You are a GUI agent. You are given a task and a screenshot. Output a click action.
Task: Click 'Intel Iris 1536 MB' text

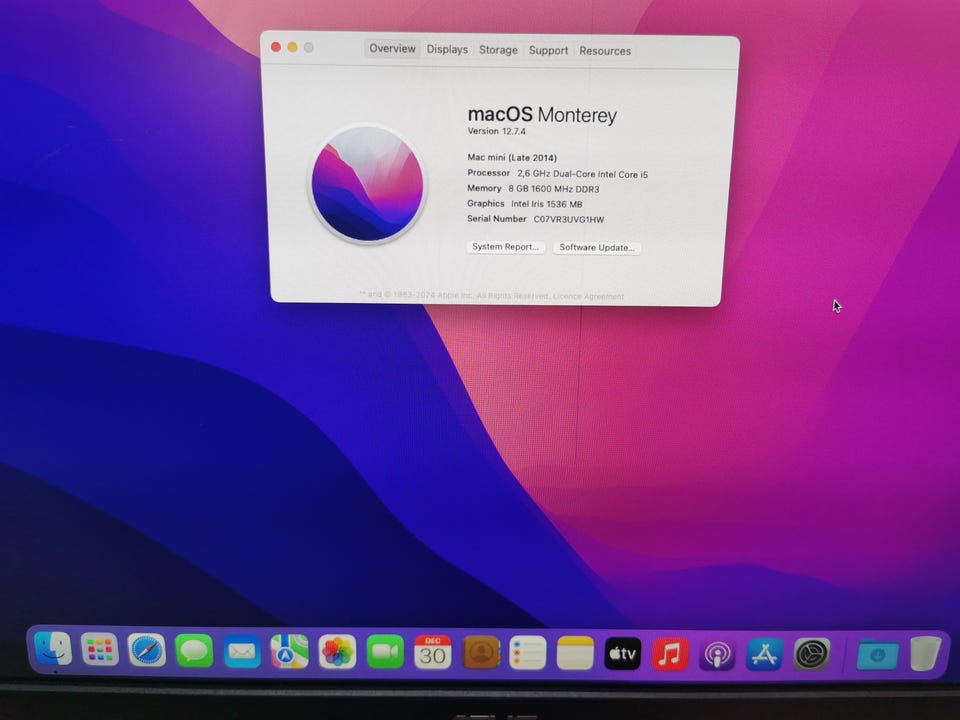pos(547,204)
